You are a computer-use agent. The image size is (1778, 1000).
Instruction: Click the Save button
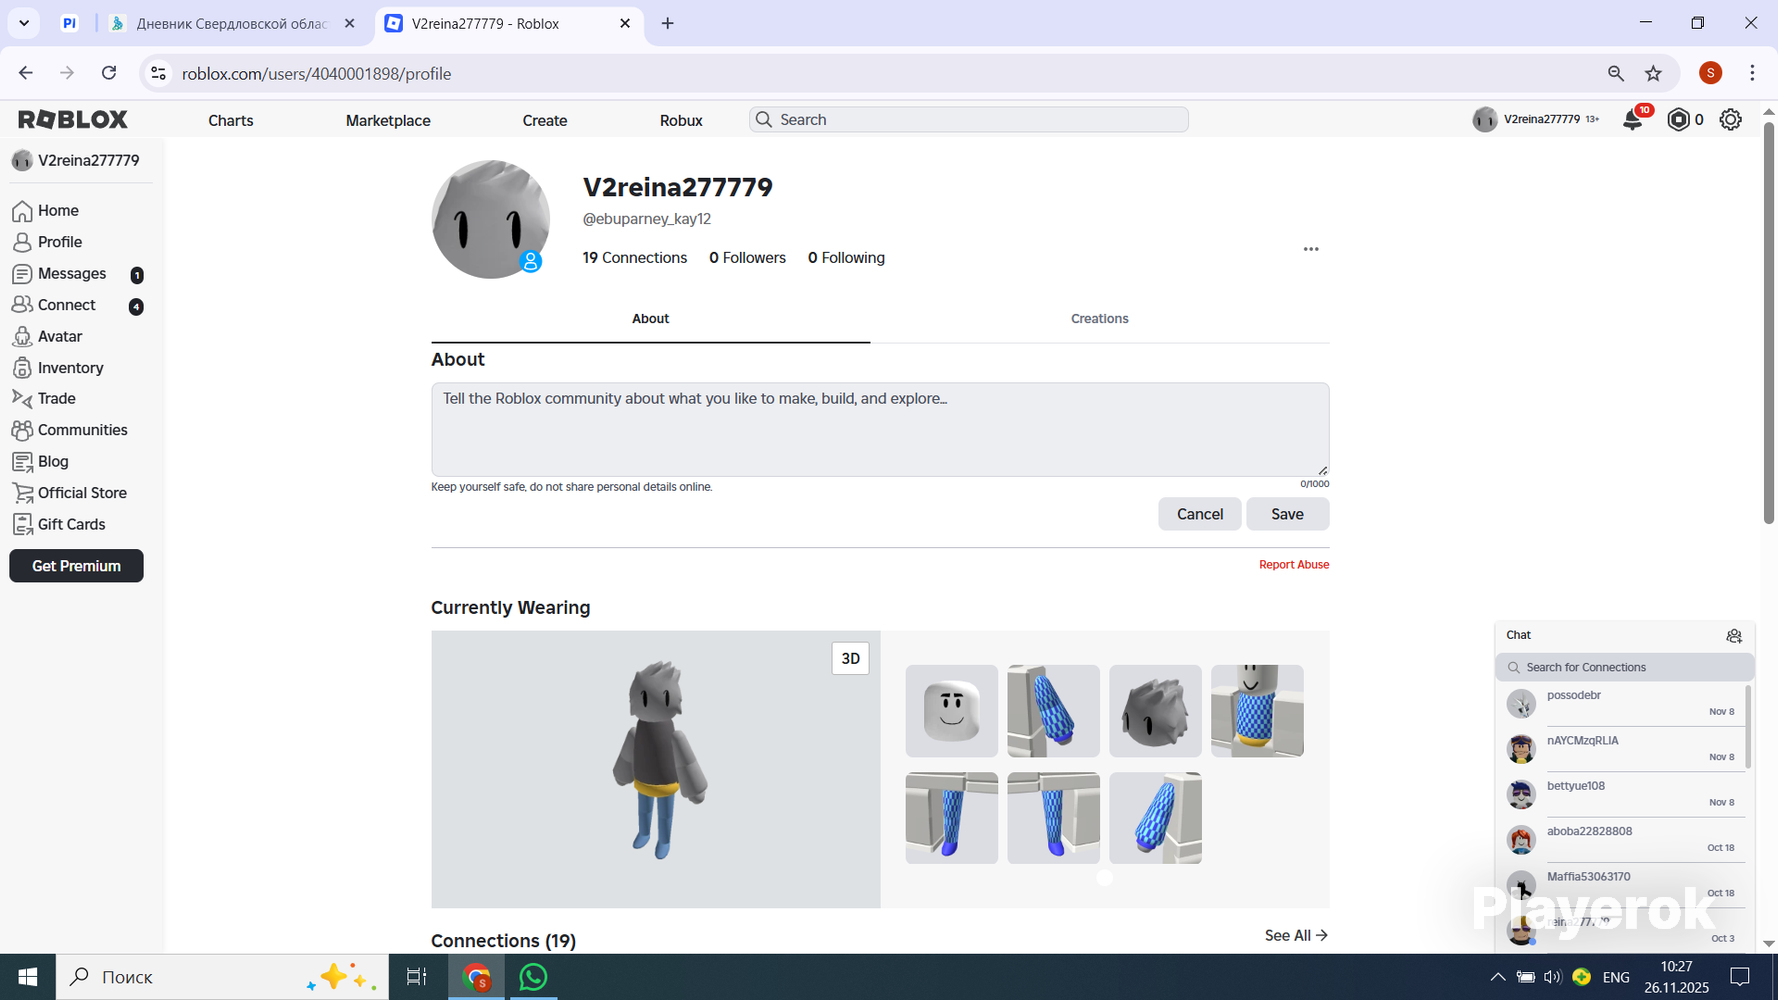[x=1287, y=514]
